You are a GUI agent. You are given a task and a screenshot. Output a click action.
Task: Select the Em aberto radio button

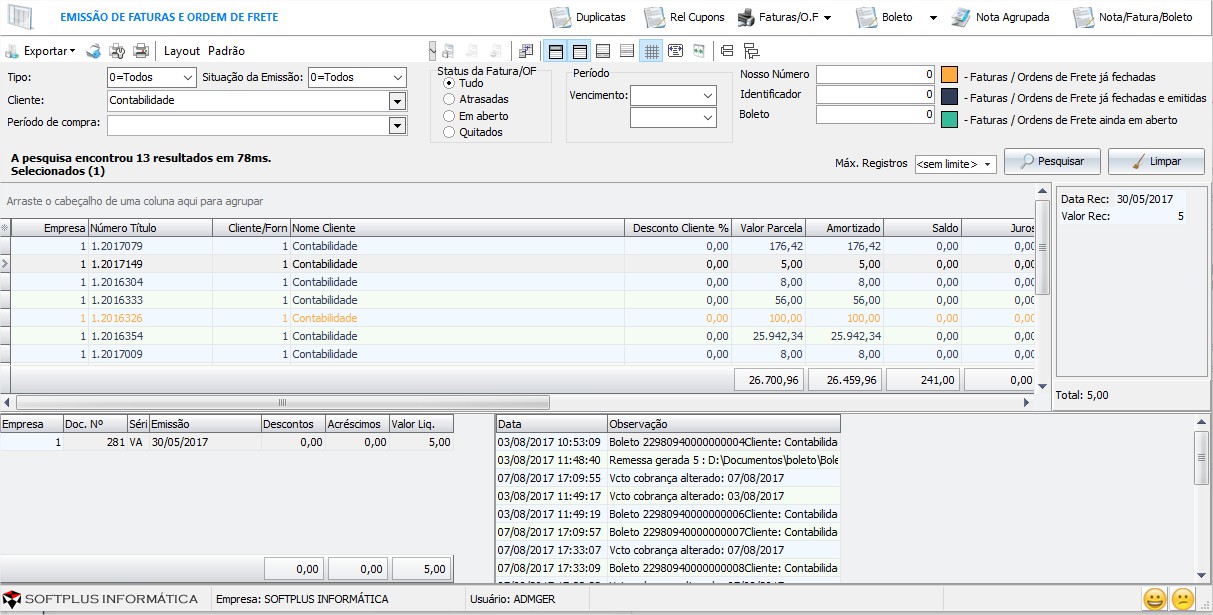[x=449, y=116]
